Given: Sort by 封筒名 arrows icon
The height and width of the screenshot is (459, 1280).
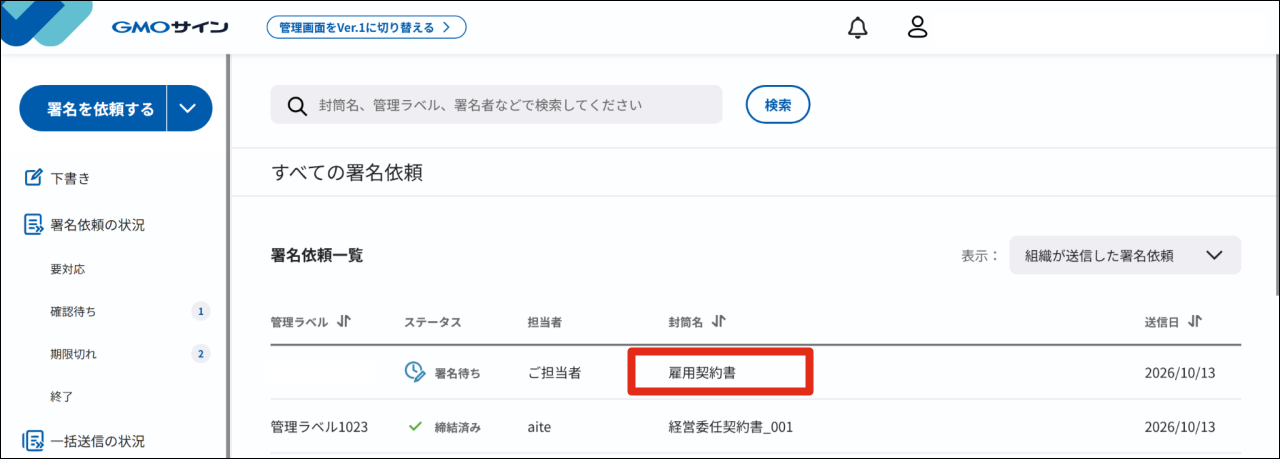Looking at the screenshot, I should coord(719,322).
